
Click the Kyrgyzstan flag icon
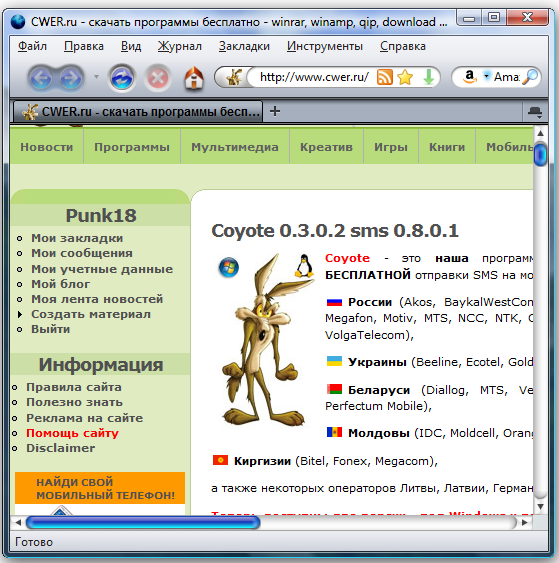220,460
